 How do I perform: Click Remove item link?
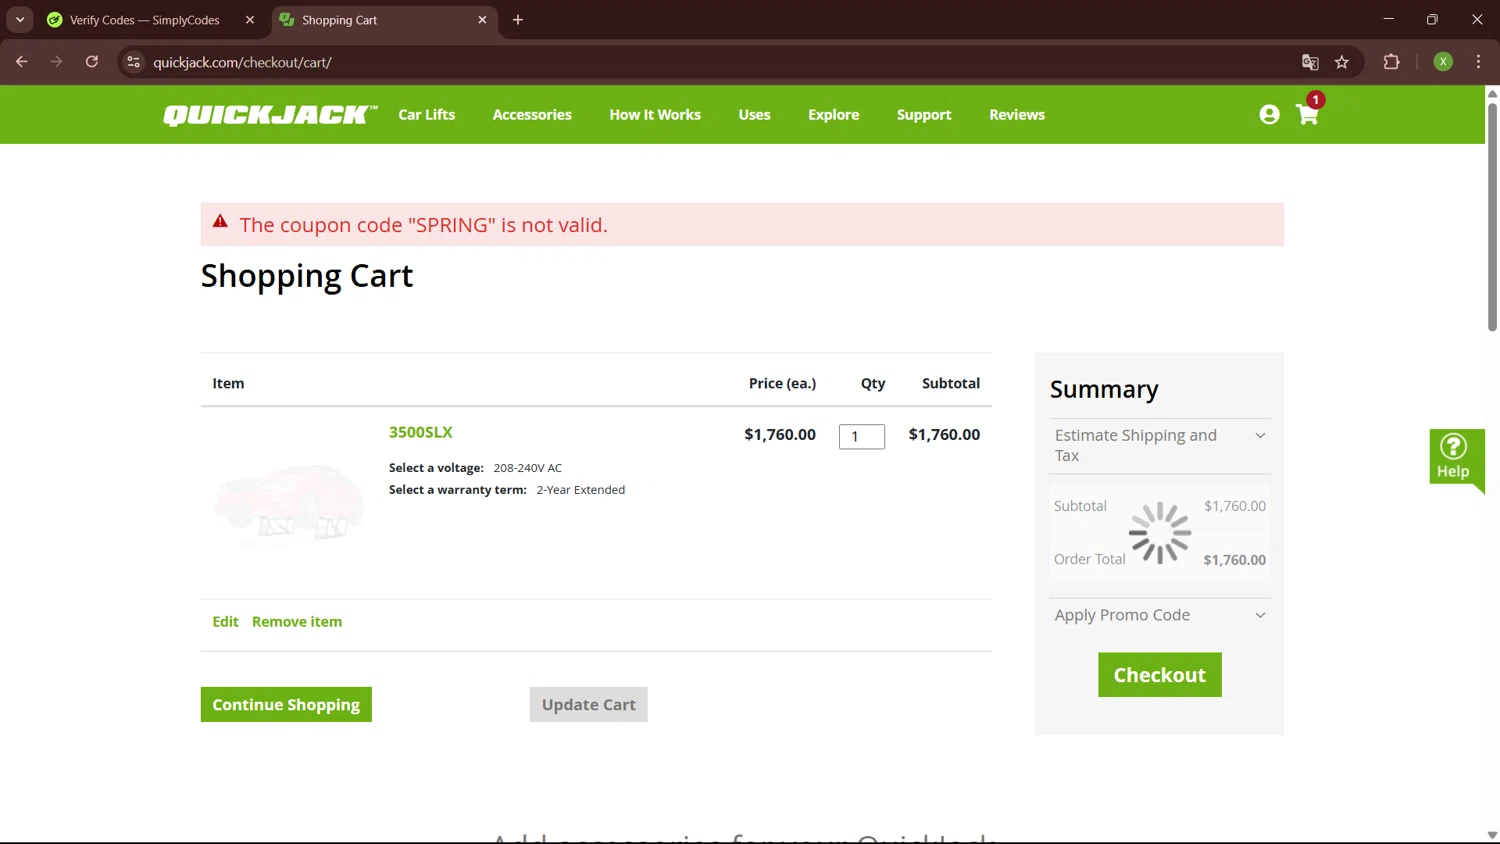pyautogui.click(x=297, y=622)
